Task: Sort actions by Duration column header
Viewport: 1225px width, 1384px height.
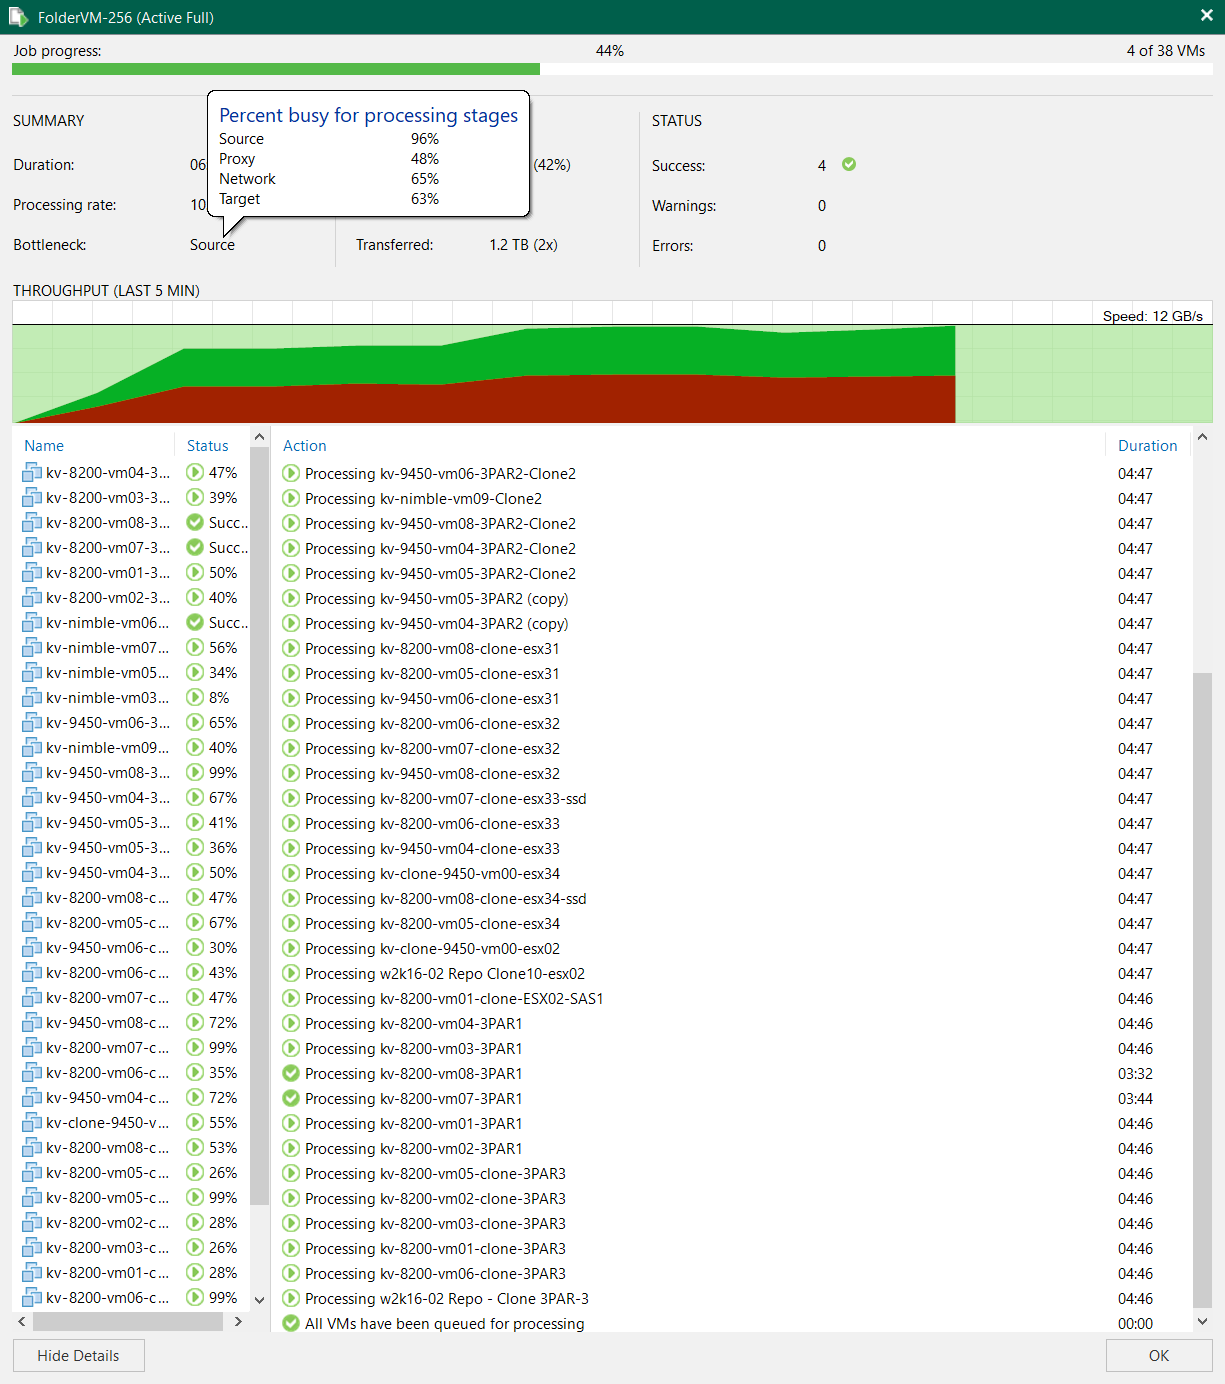Action: tap(1147, 446)
